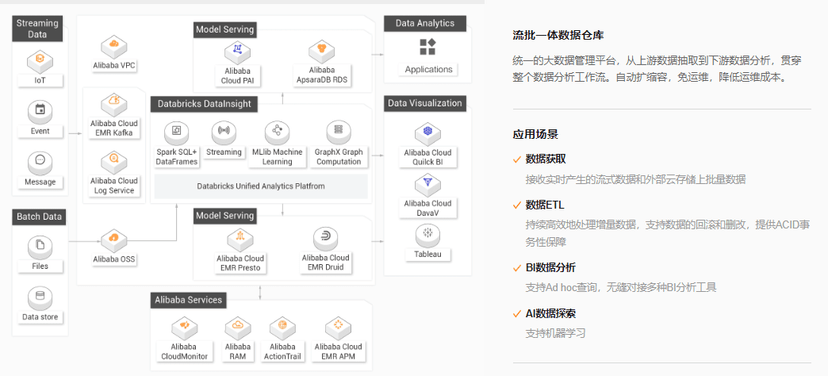The width and height of the screenshot is (828, 376).
Task: Click the Alibaba Cloud PAI icon
Action: (237, 52)
